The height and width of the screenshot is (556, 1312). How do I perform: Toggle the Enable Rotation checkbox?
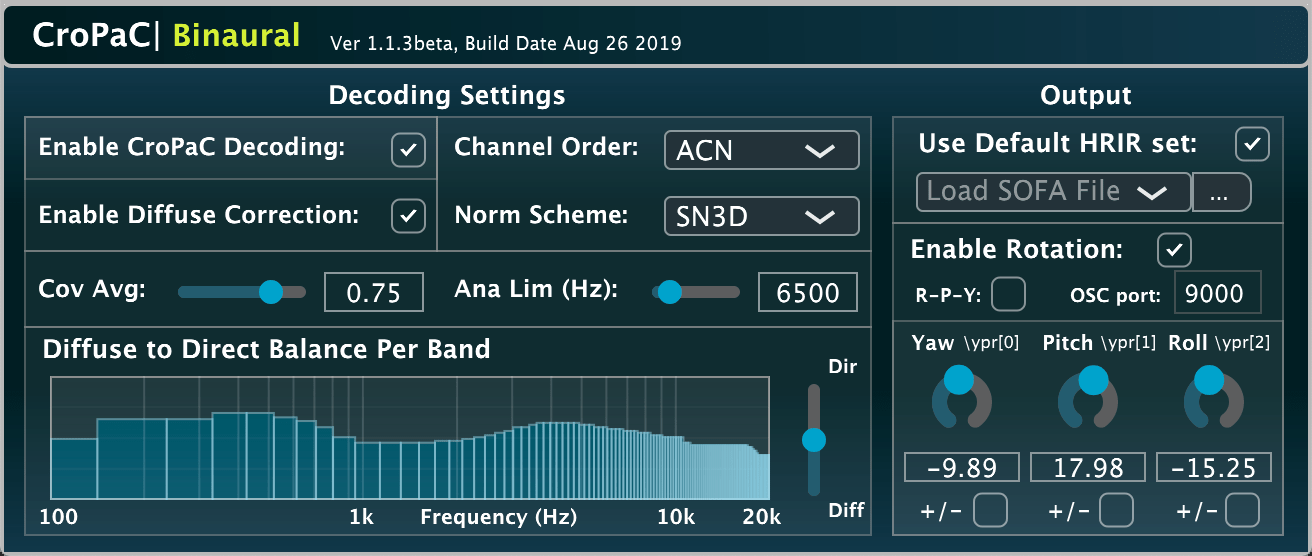[1174, 250]
